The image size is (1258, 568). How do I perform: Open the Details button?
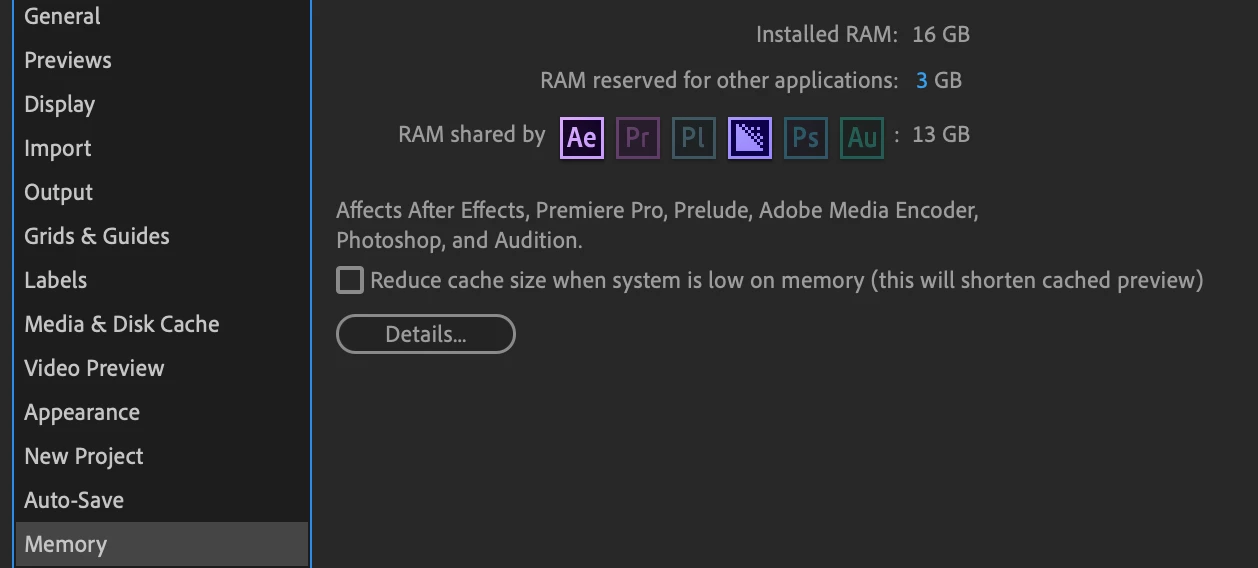coord(425,334)
